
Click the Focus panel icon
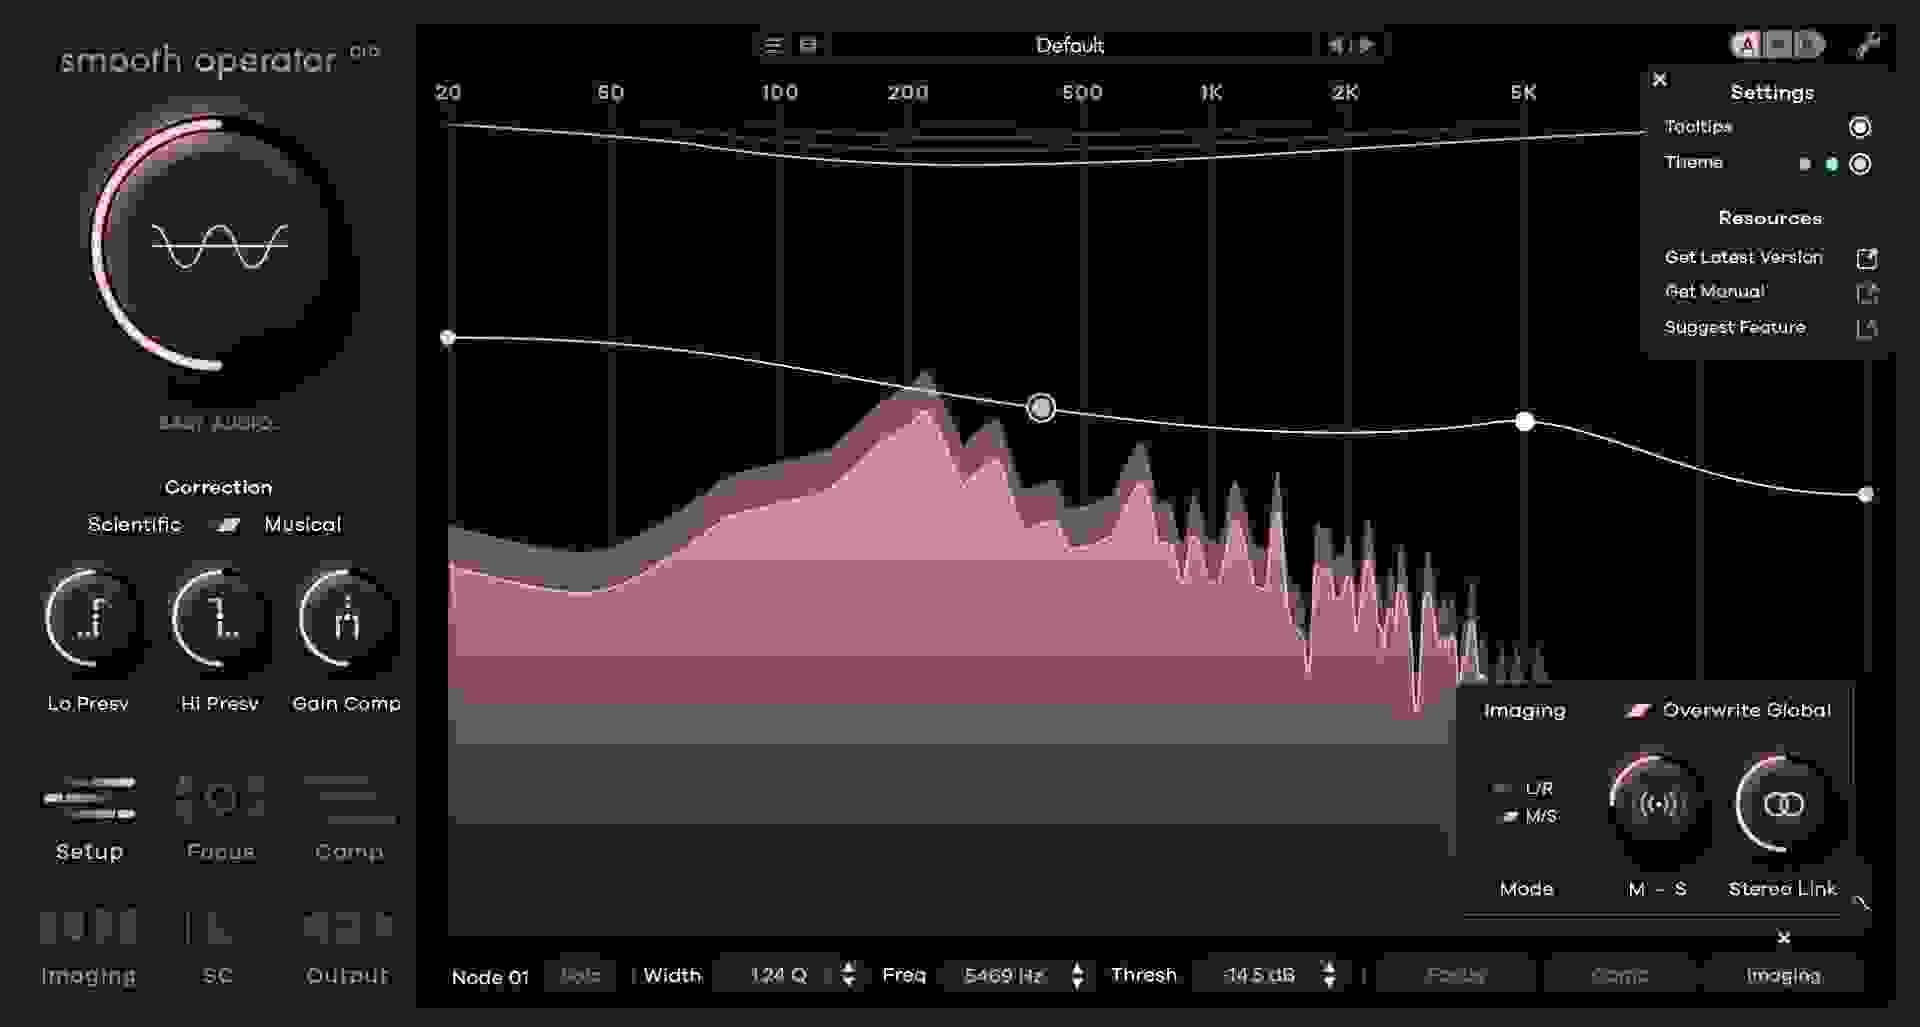220,800
